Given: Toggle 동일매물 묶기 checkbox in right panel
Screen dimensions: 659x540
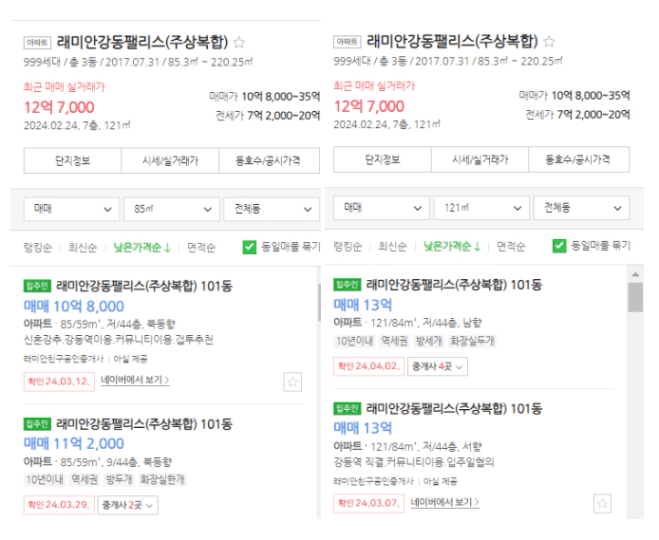Looking at the screenshot, I should [559, 246].
